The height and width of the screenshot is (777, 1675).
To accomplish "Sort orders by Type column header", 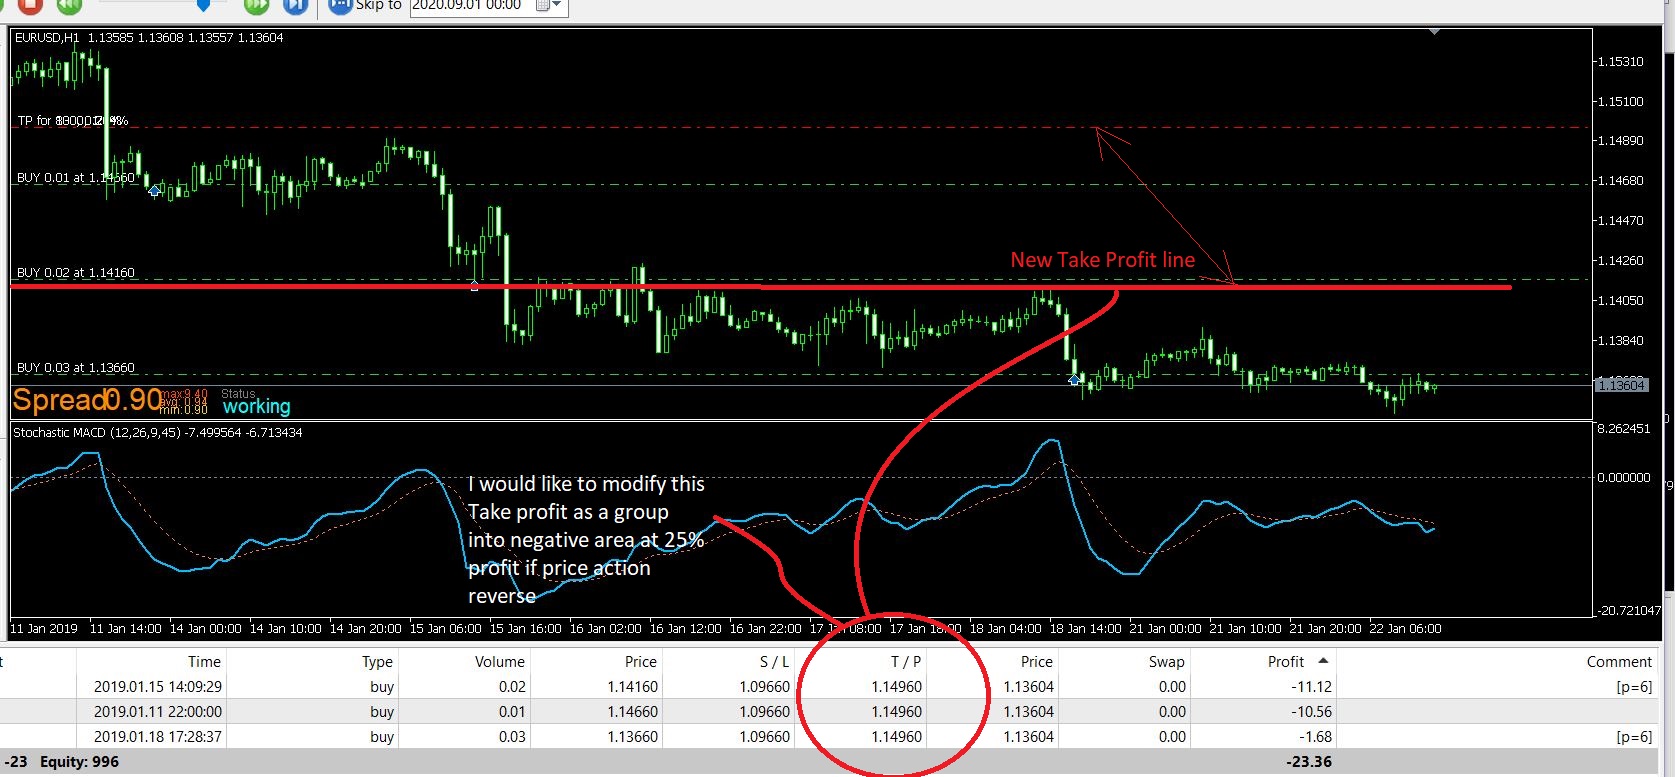I will (x=377, y=662).
